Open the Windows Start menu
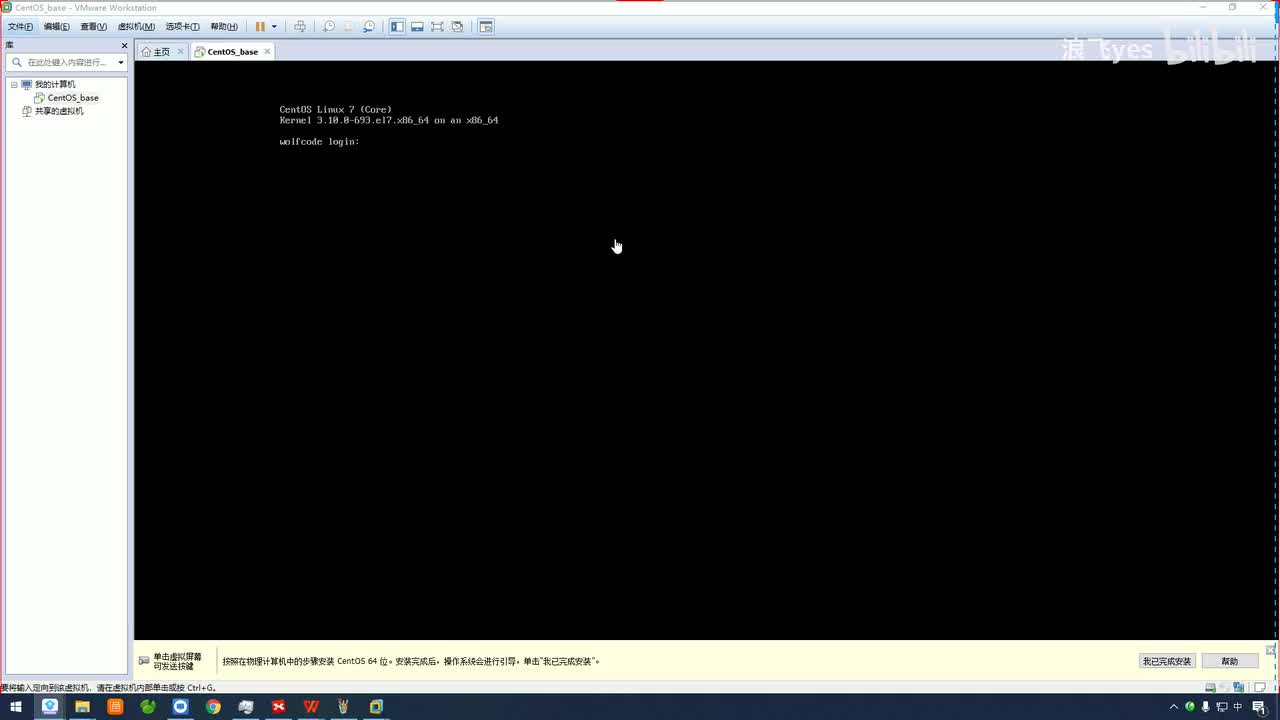 pos(16,707)
